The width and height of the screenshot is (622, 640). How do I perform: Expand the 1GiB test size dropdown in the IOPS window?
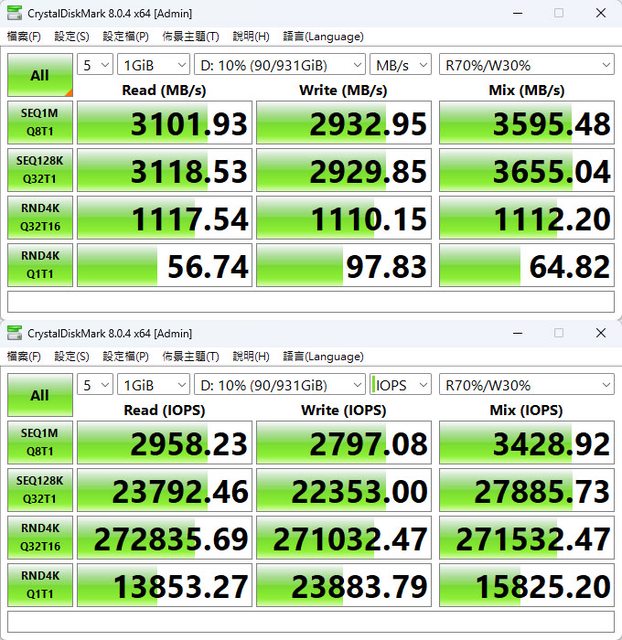point(153,385)
